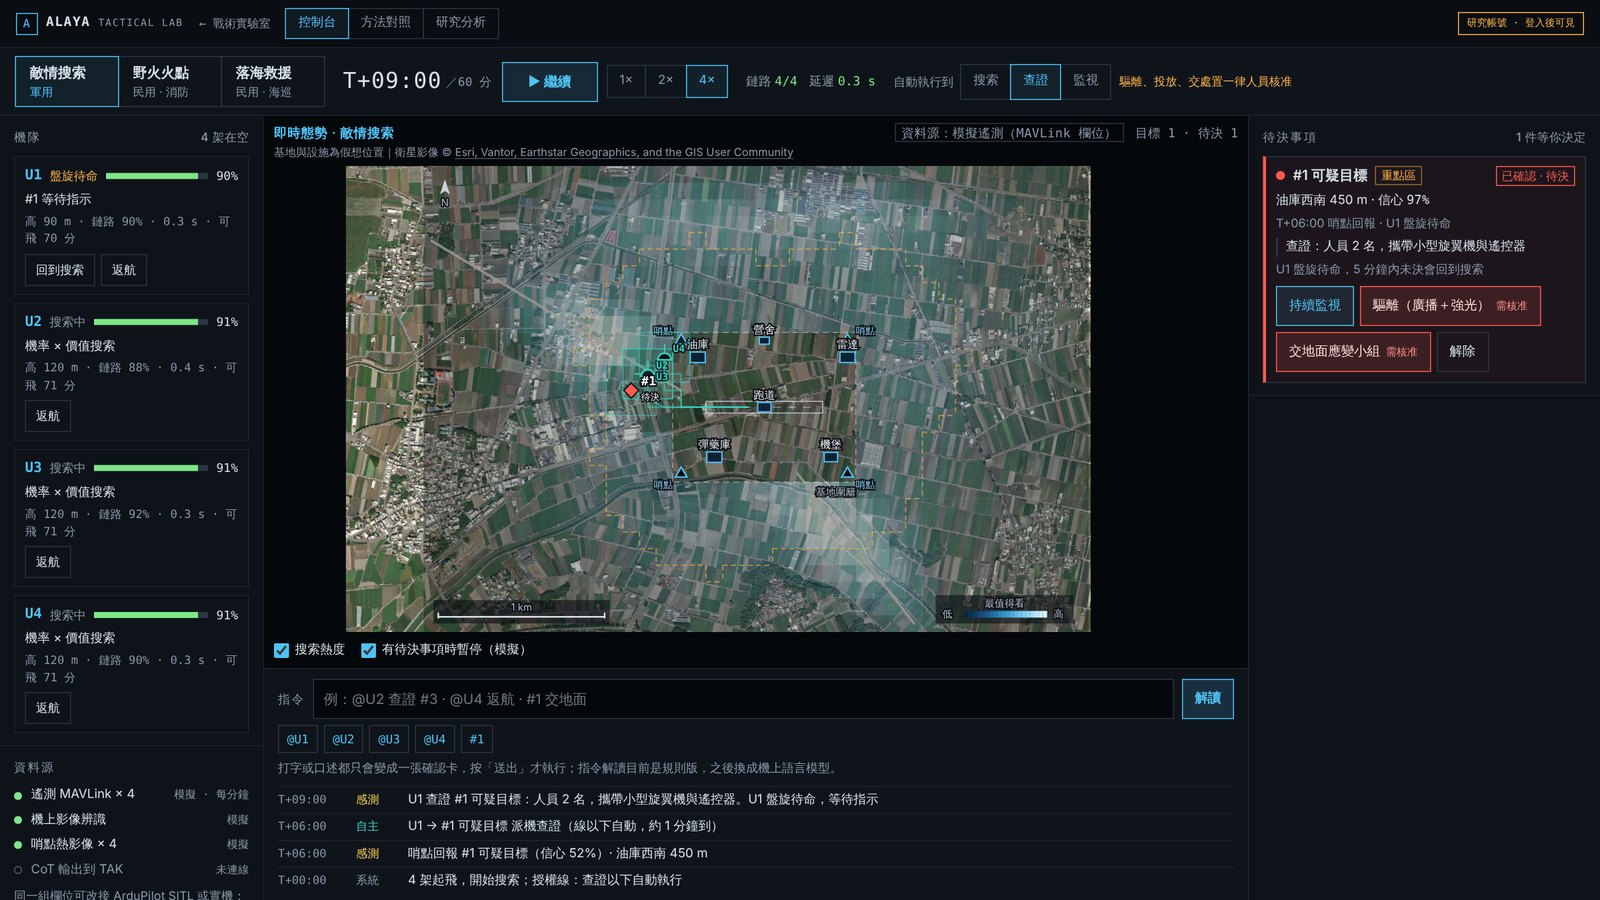Click the 機堡 hangar marker on map
Viewport: 1600px width, 900px height.
tap(830, 457)
